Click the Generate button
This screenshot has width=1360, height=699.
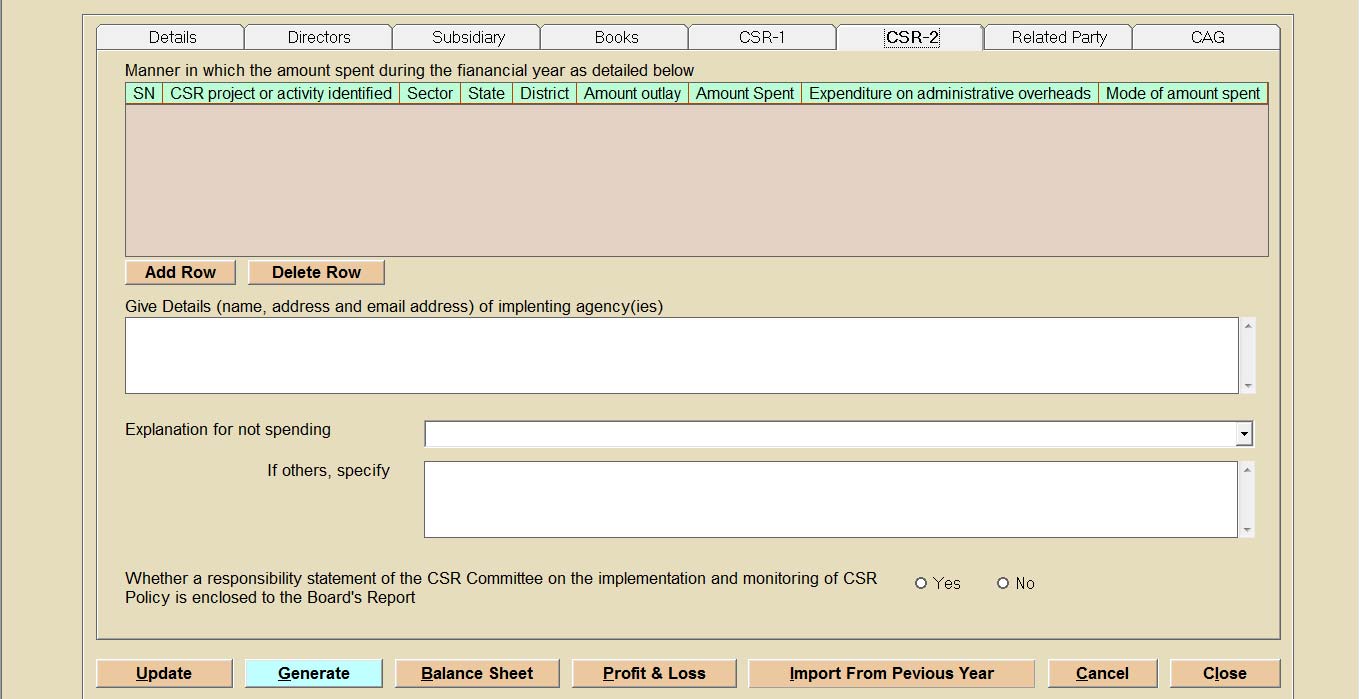tap(313, 673)
